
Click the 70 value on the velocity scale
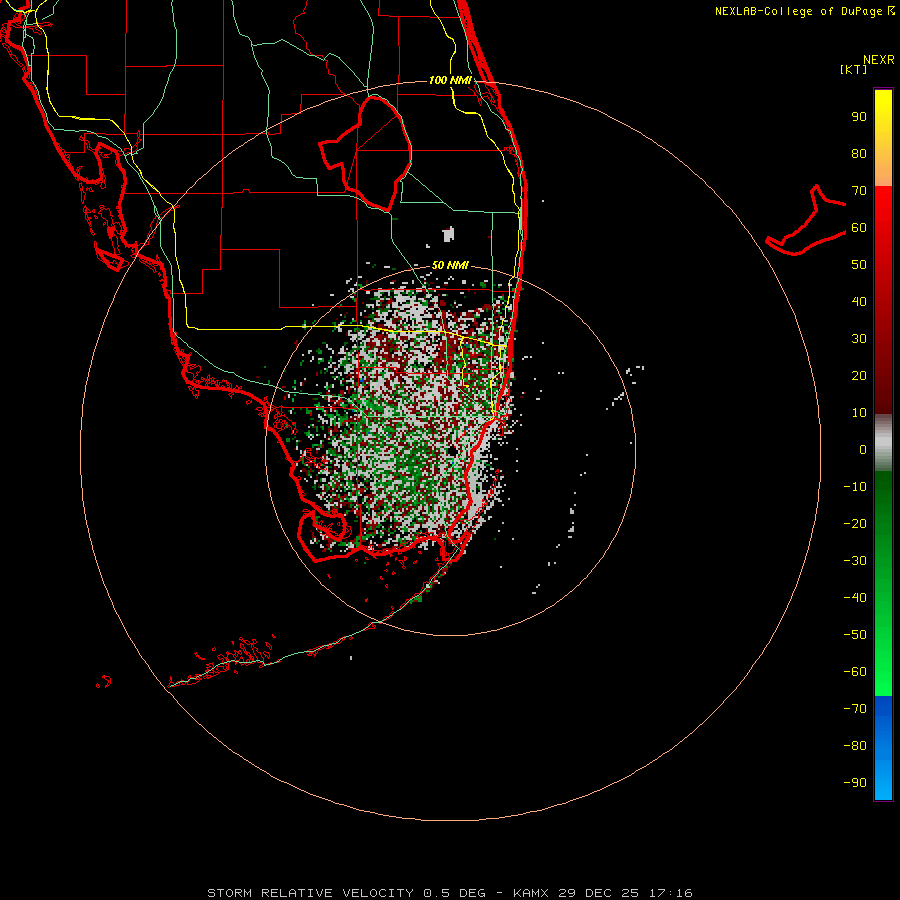coord(859,191)
